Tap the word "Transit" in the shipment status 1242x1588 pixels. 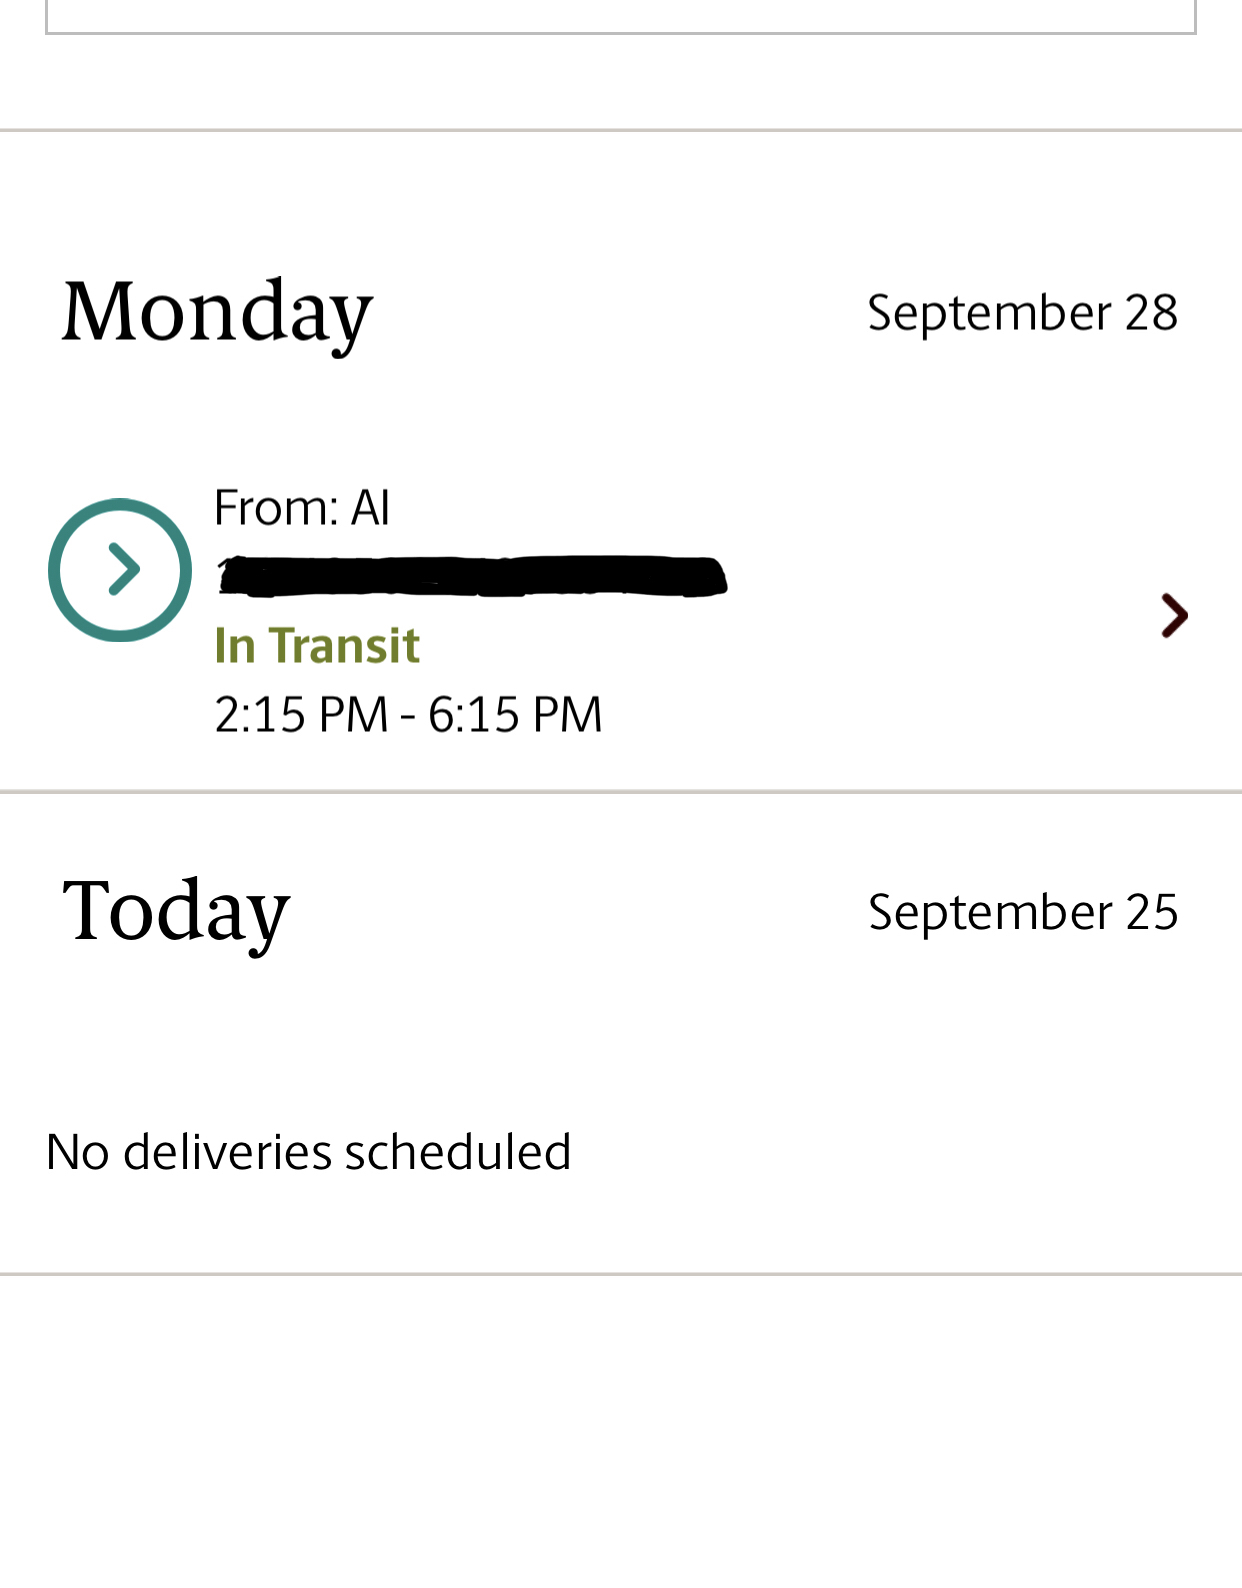pyautogui.click(x=344, y=645)
